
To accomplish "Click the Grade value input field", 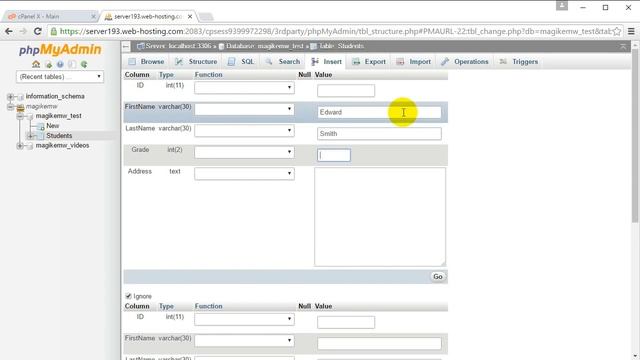I will click(334, 155).
